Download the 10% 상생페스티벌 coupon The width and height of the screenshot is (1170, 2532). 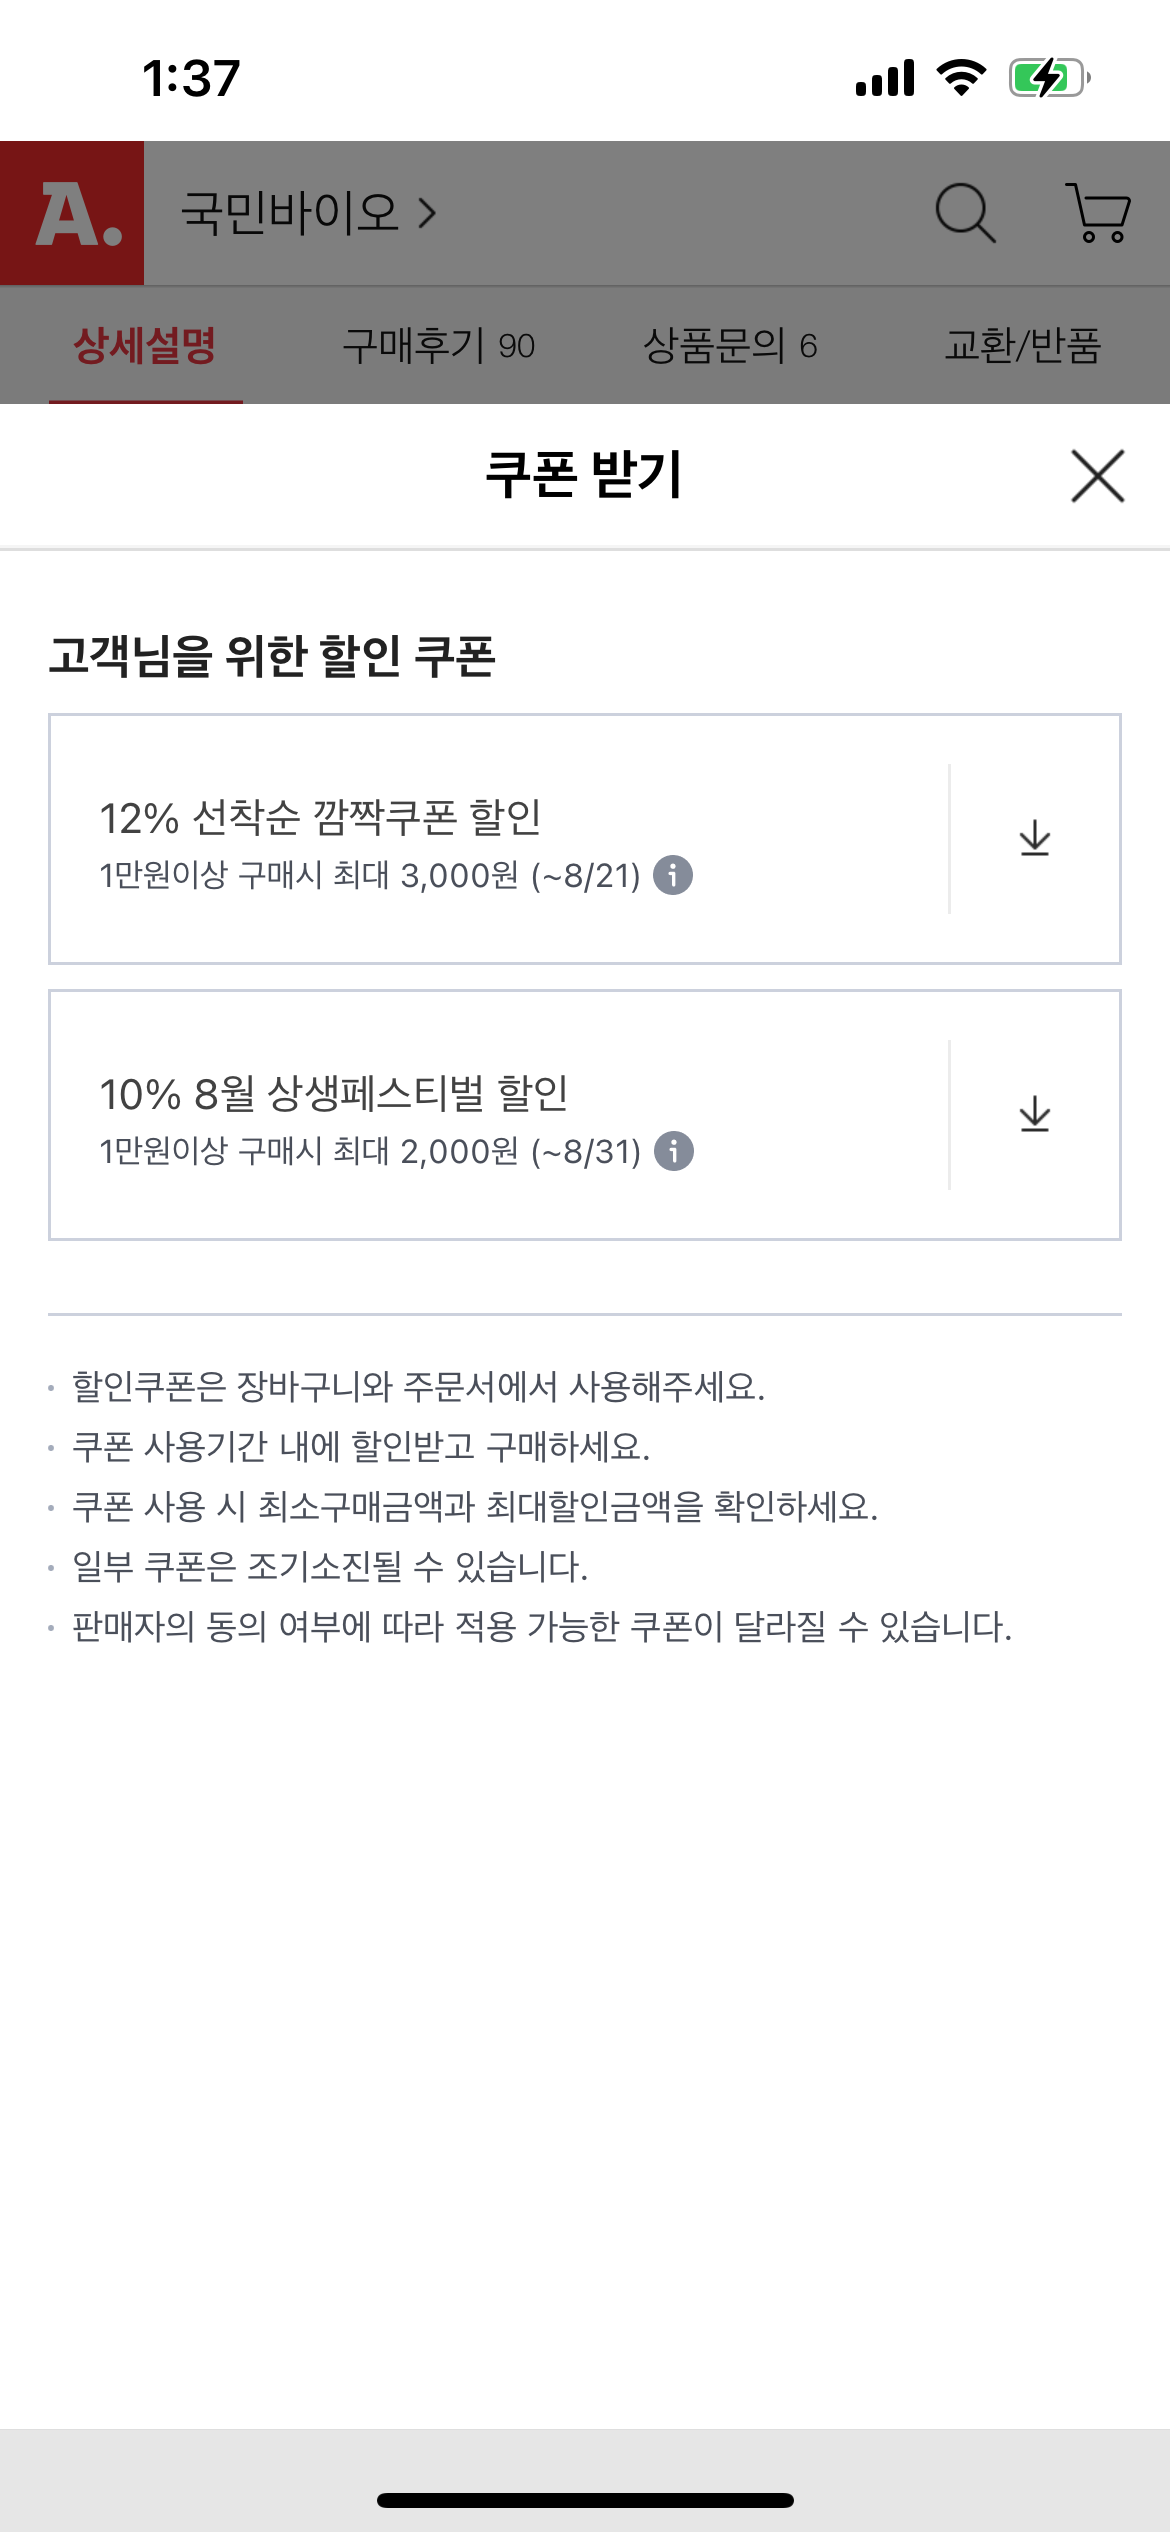(x=1035, y=1114)
